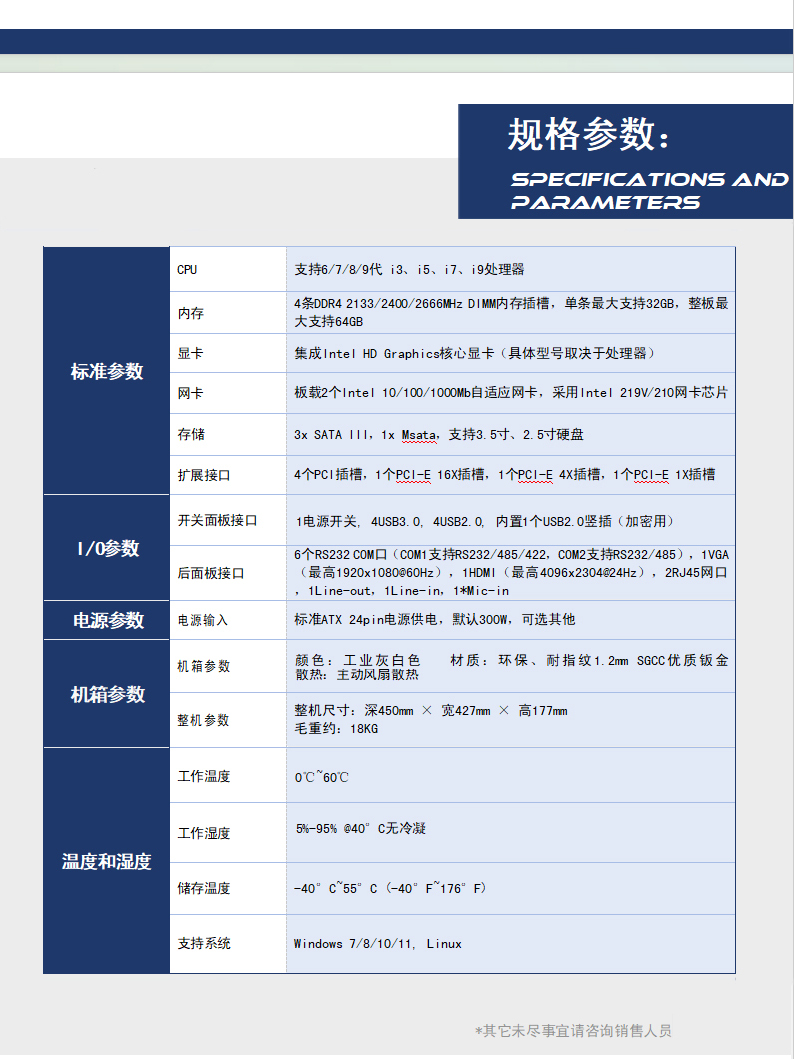Click the 标准ATX 24pin power supply text
The height and width of the screenshot is (1059, 794).
pyautogui.click(x=434, y=620)
